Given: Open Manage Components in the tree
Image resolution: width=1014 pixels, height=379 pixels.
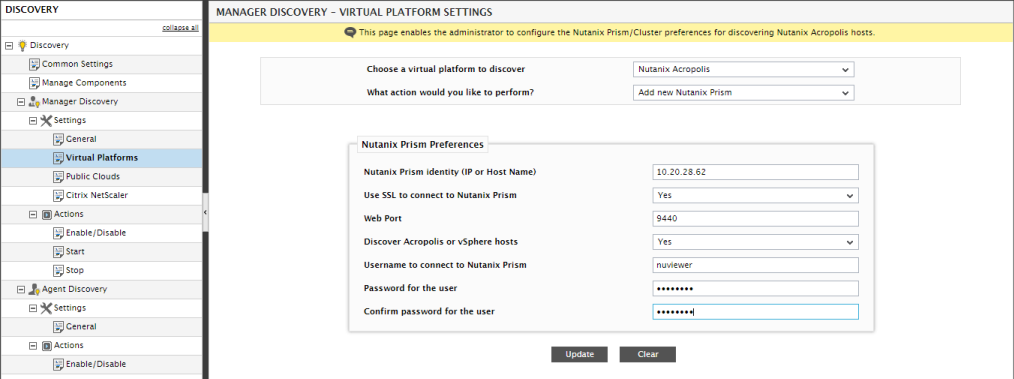Looking at the screenshot, I should (x=84, y=83).
